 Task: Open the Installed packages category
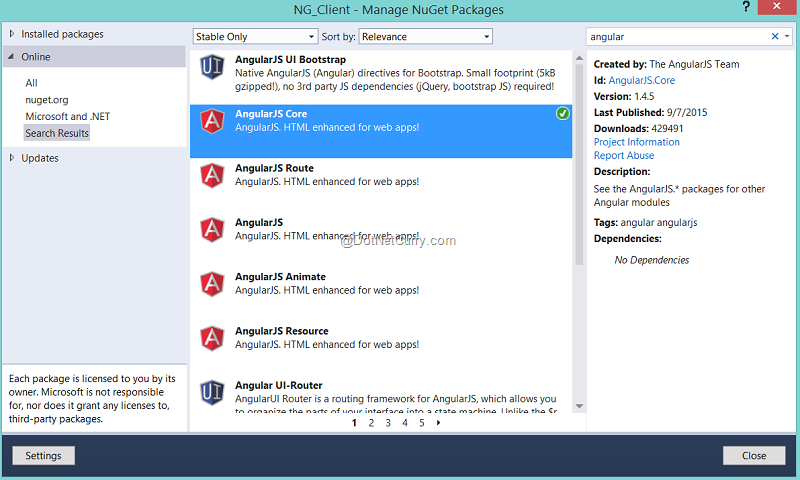pos(62,34)
